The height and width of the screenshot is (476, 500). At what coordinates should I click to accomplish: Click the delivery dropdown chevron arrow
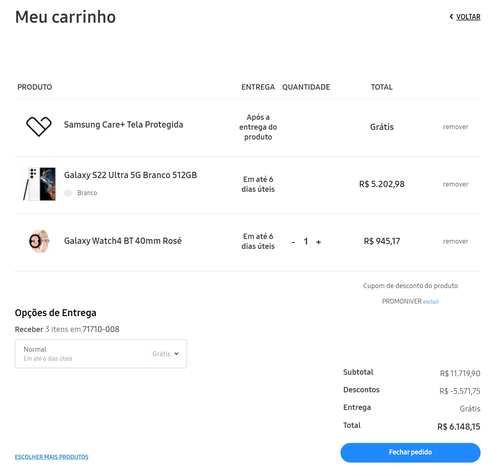tap(176, 354)
